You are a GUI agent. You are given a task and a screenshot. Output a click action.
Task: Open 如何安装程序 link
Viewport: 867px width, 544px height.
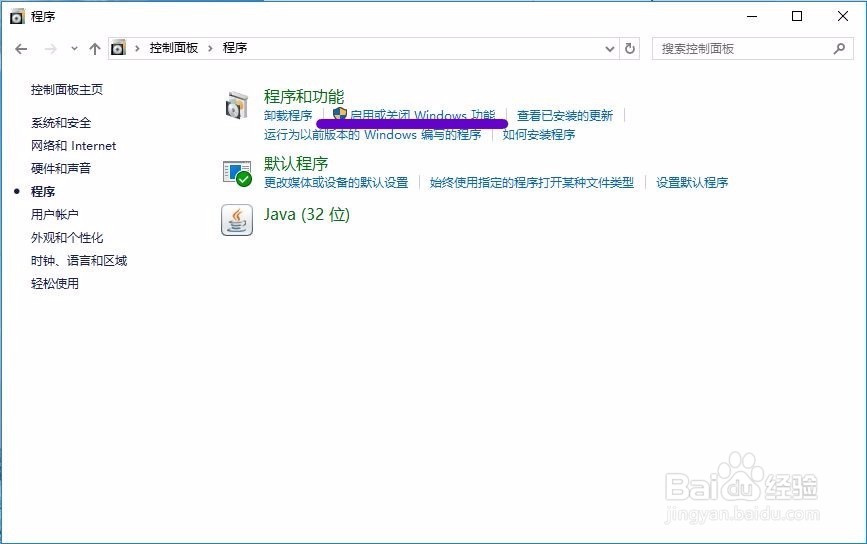(539, 134)
